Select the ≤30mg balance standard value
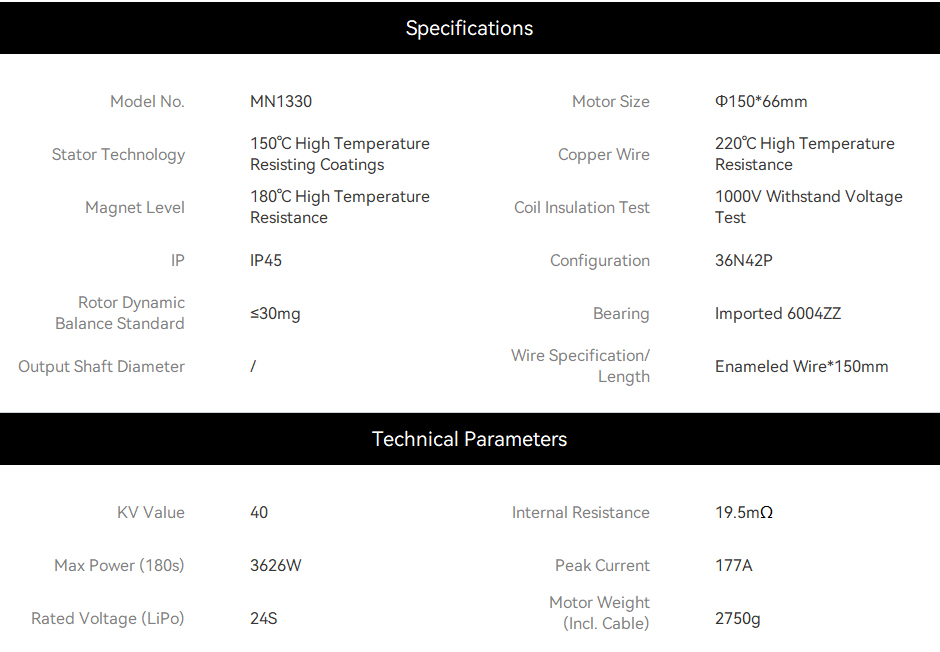 (x=275, y=313)
